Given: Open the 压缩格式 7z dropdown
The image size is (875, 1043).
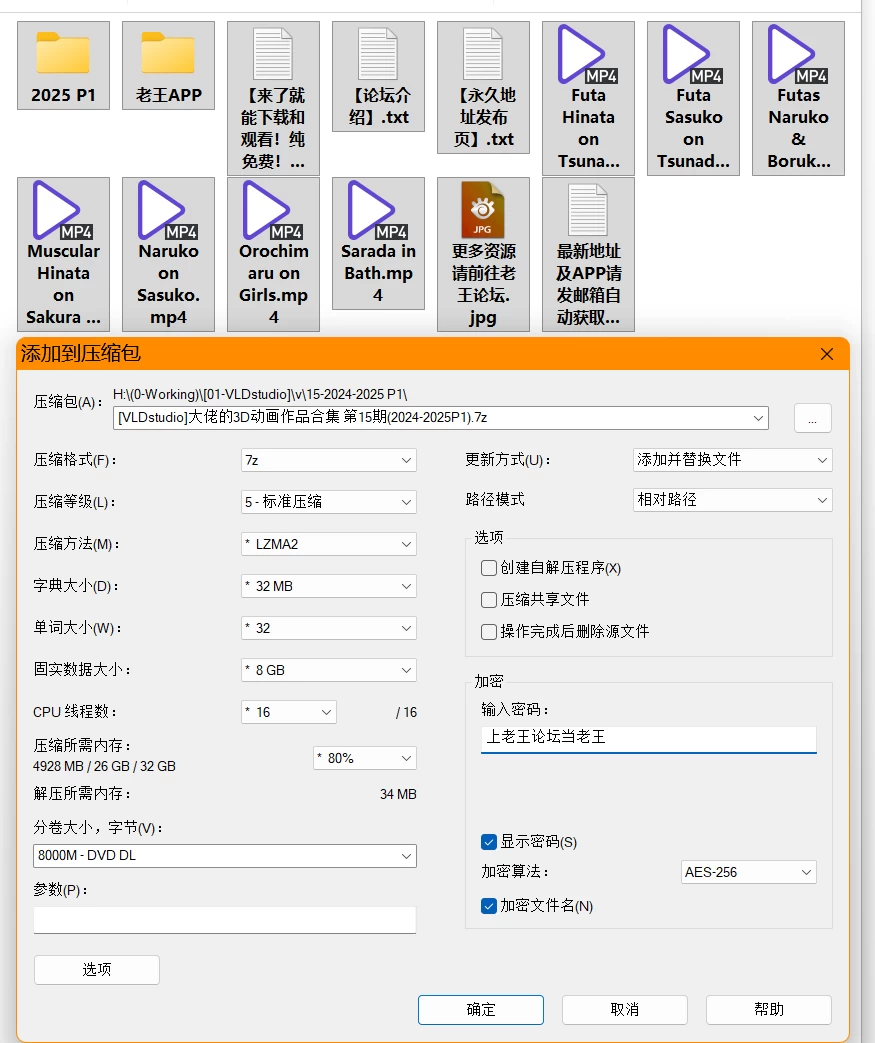Looking at the screenshot, I should pos(329,460).
